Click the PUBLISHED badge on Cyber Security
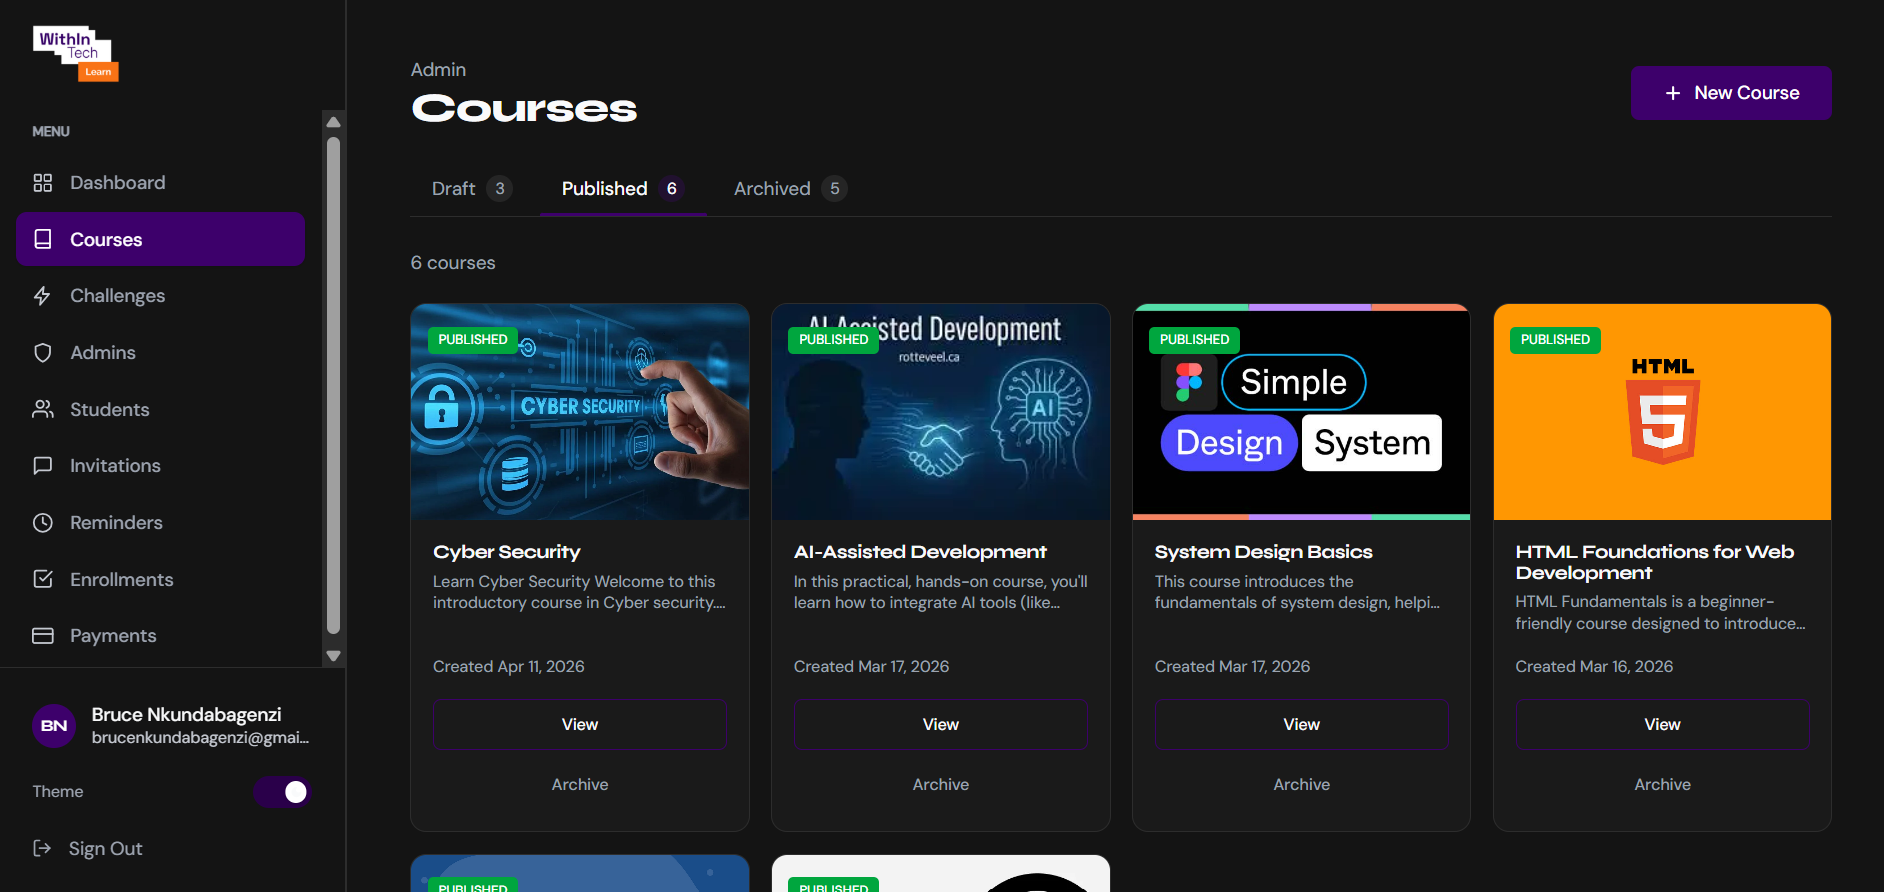This screenshot has height=892, width=1884. coord(473,340)
